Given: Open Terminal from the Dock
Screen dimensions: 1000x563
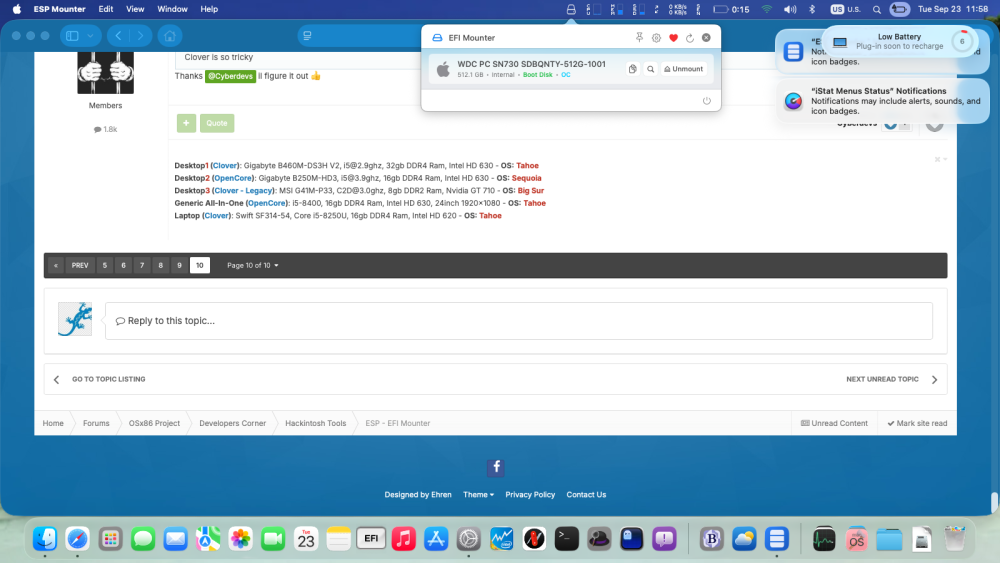Looking at the screenshot, I should [566, 539].
